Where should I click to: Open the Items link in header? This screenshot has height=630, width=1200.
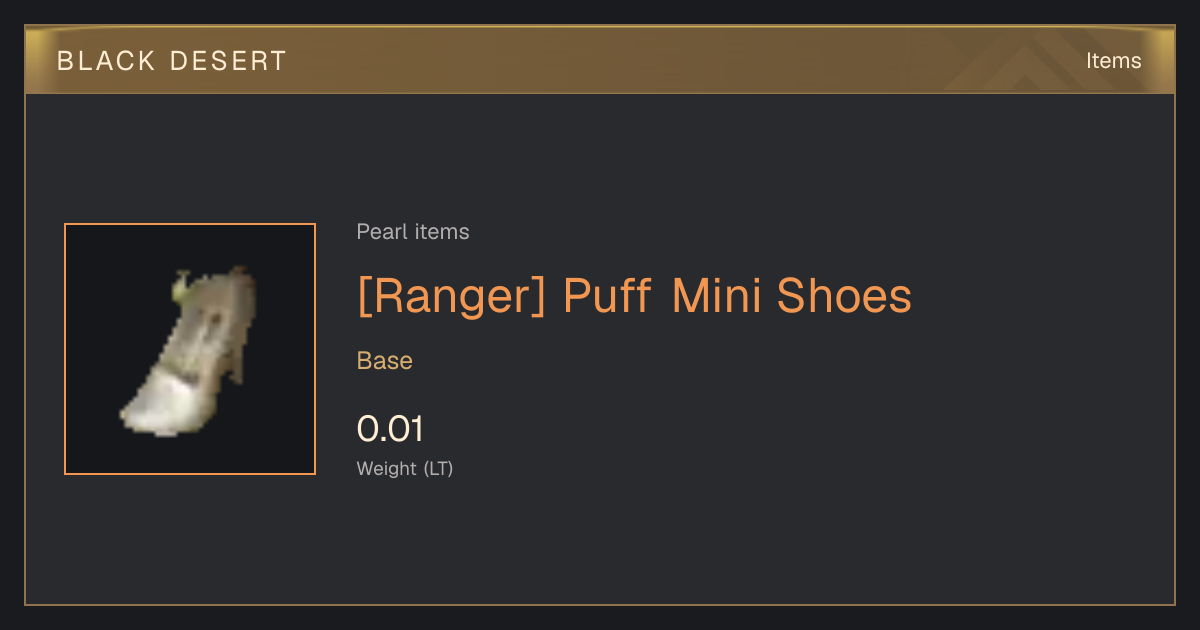point(1113,61)
